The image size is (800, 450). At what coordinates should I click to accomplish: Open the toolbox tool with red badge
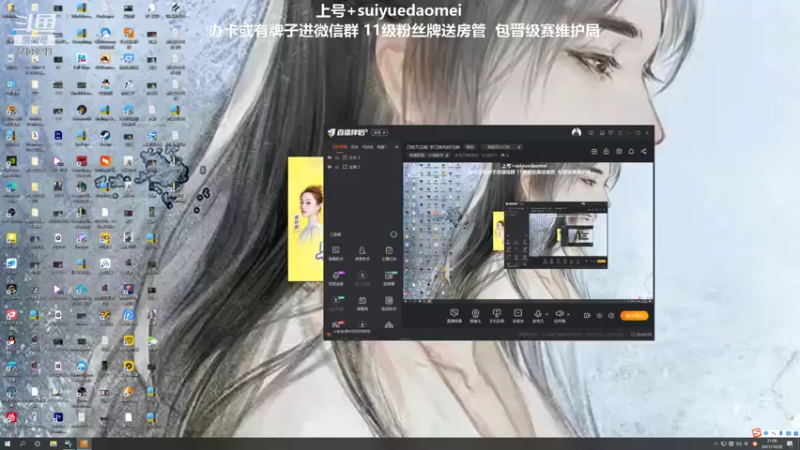click(337, 325)
